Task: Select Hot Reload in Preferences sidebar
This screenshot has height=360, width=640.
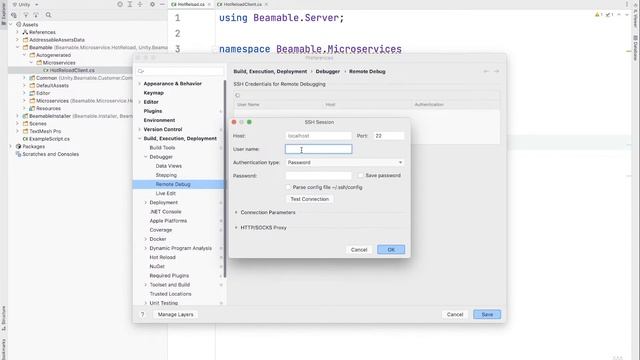Action: (x=162, y=258)
